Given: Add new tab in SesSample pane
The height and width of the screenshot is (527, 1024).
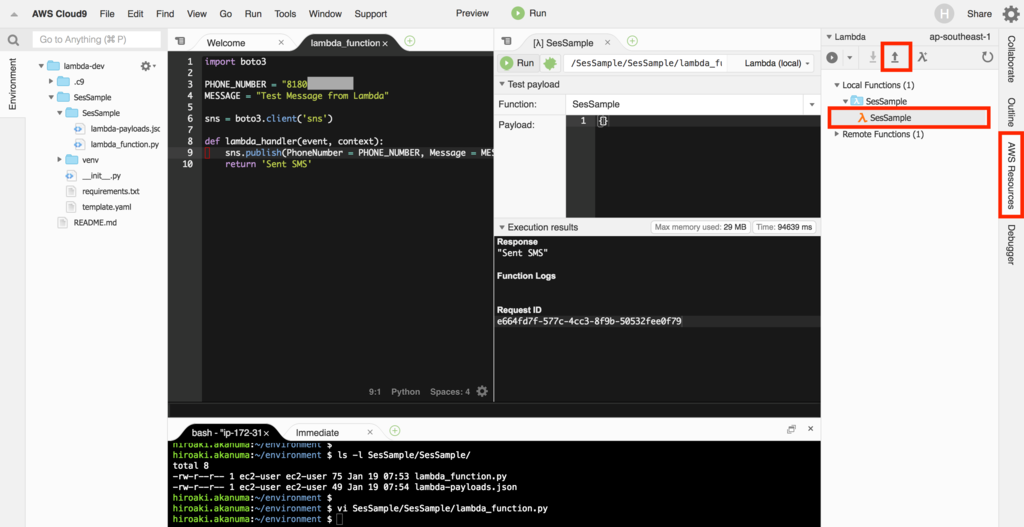Looking at the screenshot, I should coord(632,41).
